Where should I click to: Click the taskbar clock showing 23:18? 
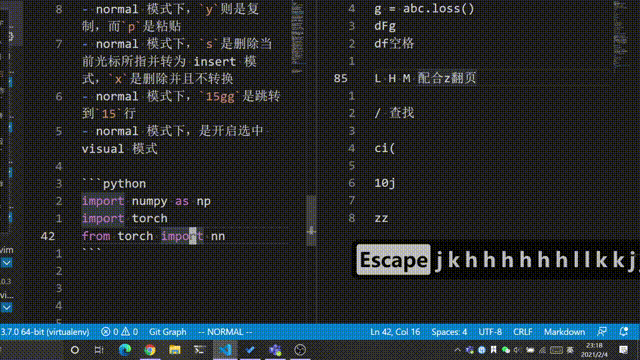(x=594, y=350)
